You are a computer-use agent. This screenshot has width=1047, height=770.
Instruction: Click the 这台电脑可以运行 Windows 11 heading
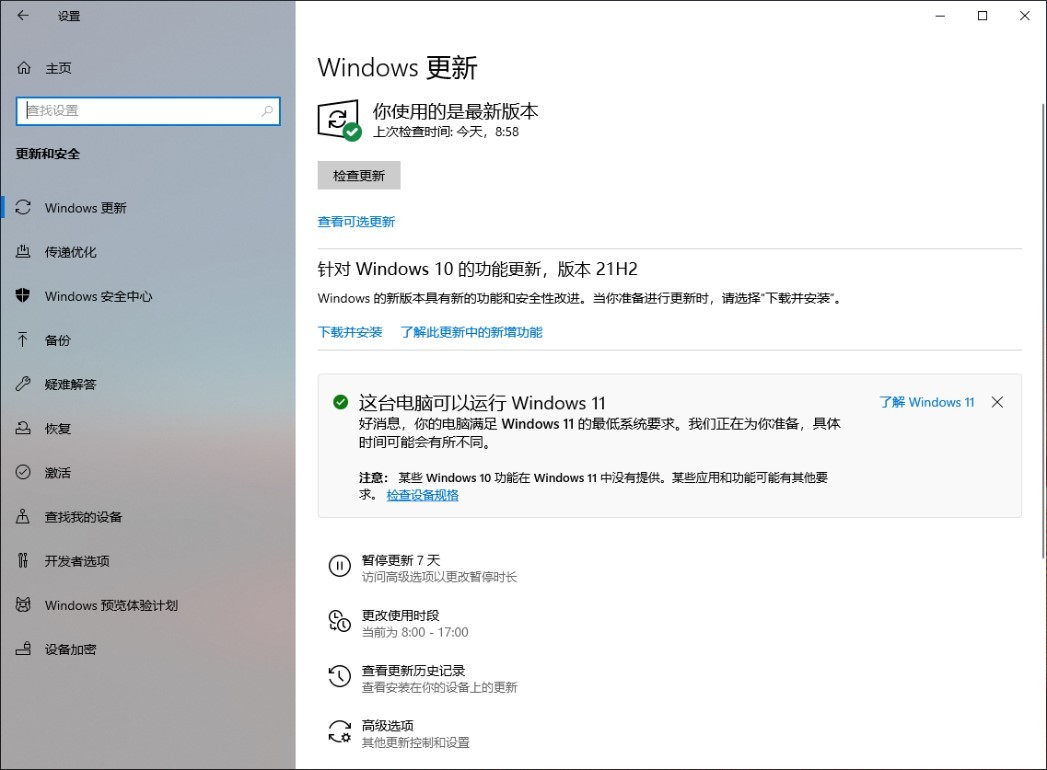click(x=482, y=403)
